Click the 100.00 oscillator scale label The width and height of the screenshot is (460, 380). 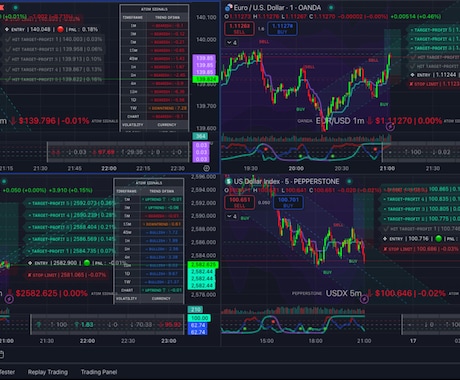click(199, 318)
